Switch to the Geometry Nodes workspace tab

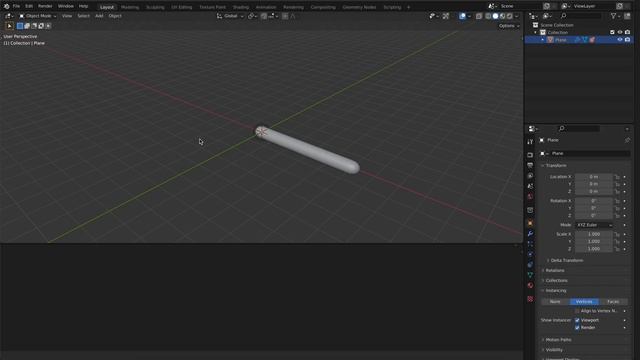tap(359, 7)
